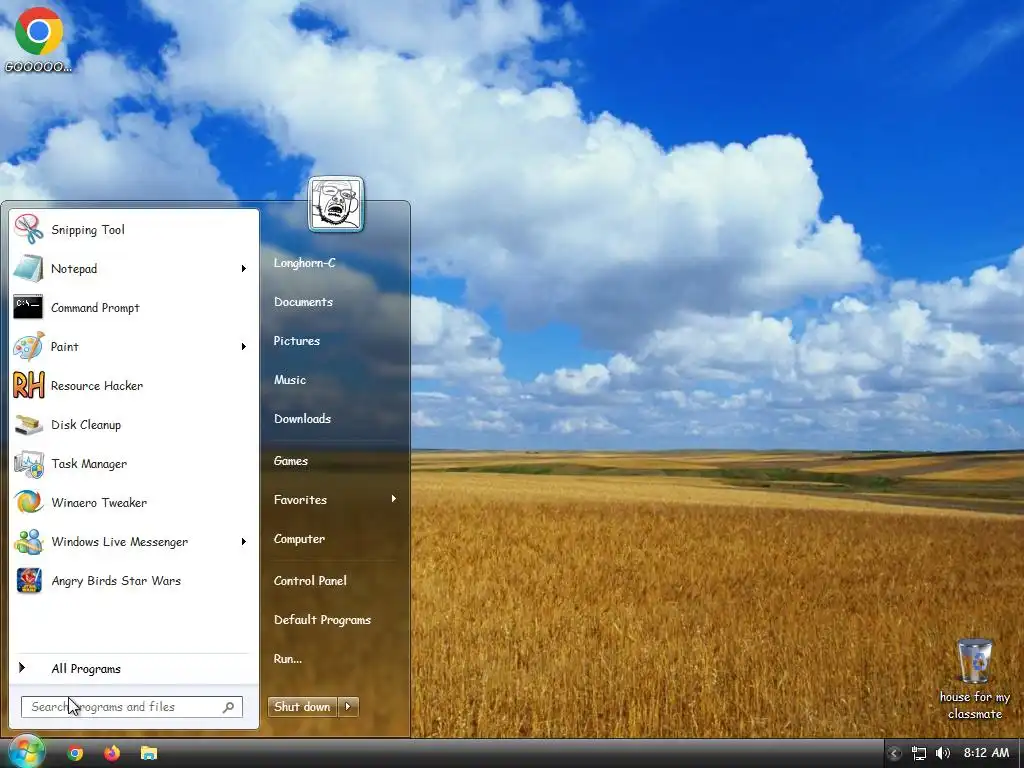Click the Angry Birds Star Wars icon
Viewport: 1024px width, 768px height.
point(29,581)
